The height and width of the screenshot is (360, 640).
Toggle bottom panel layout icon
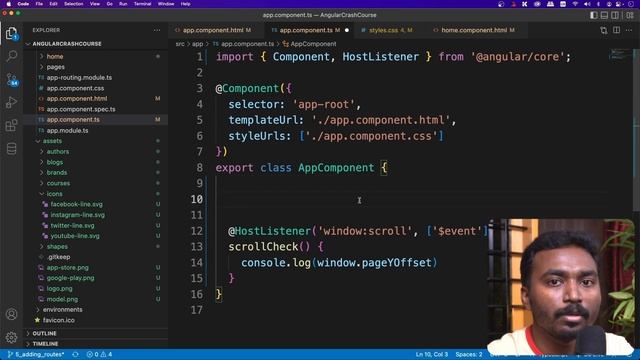pyautogui.click(x=604, y=15)
